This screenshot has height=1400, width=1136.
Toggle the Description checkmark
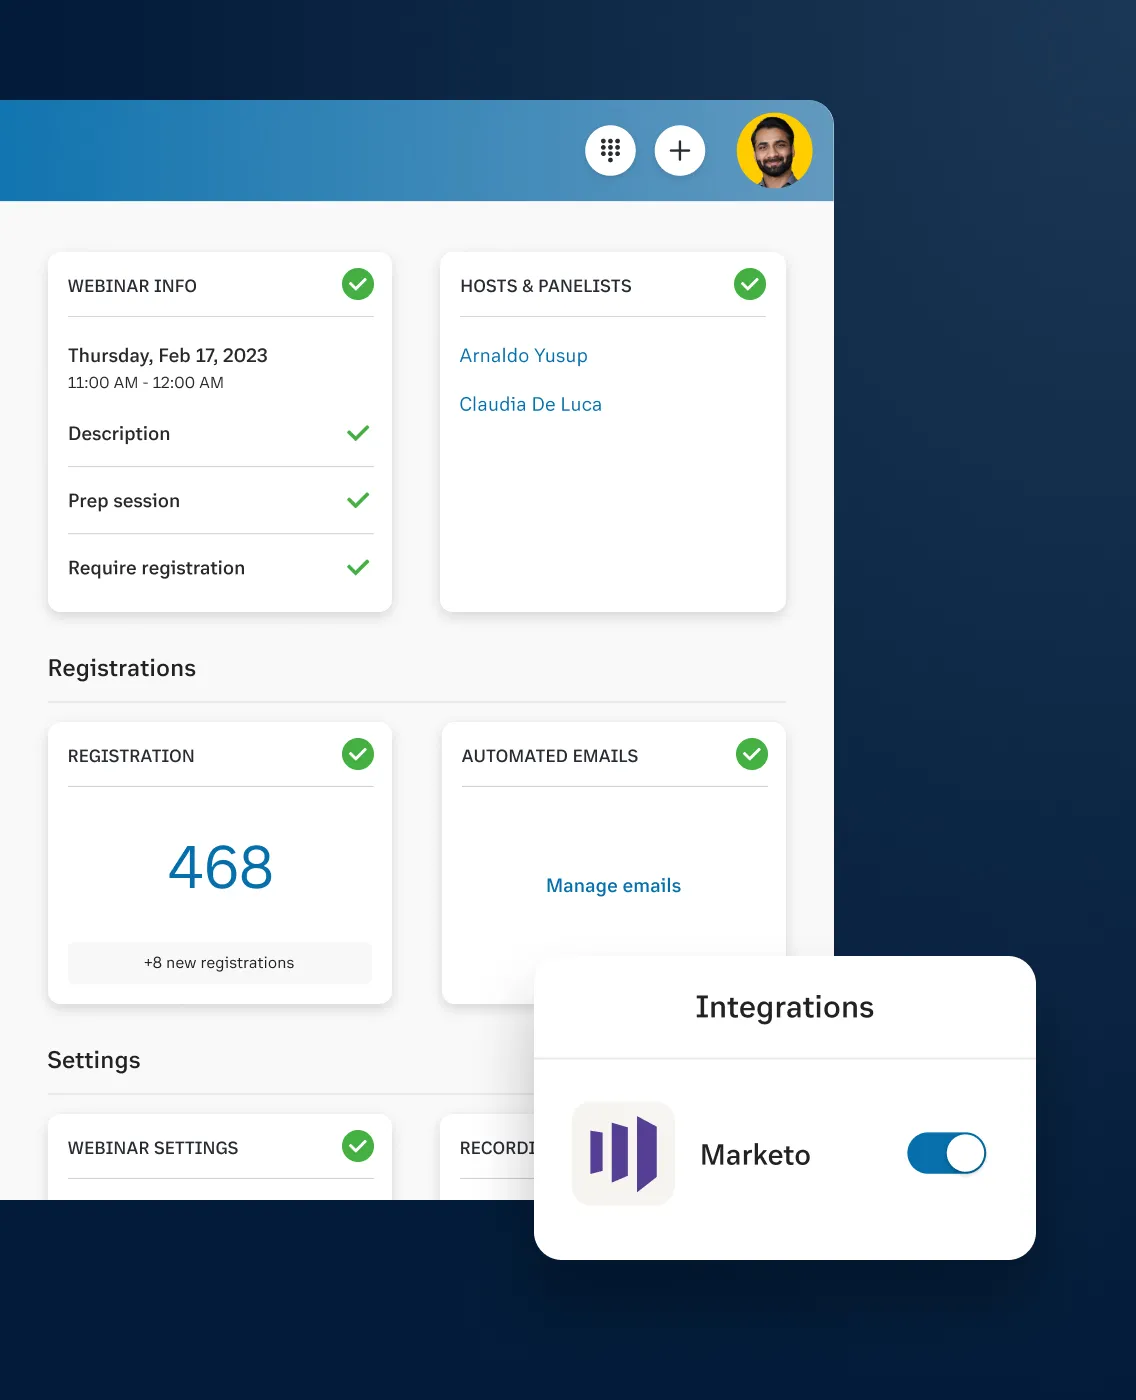[x=358, y=434]
